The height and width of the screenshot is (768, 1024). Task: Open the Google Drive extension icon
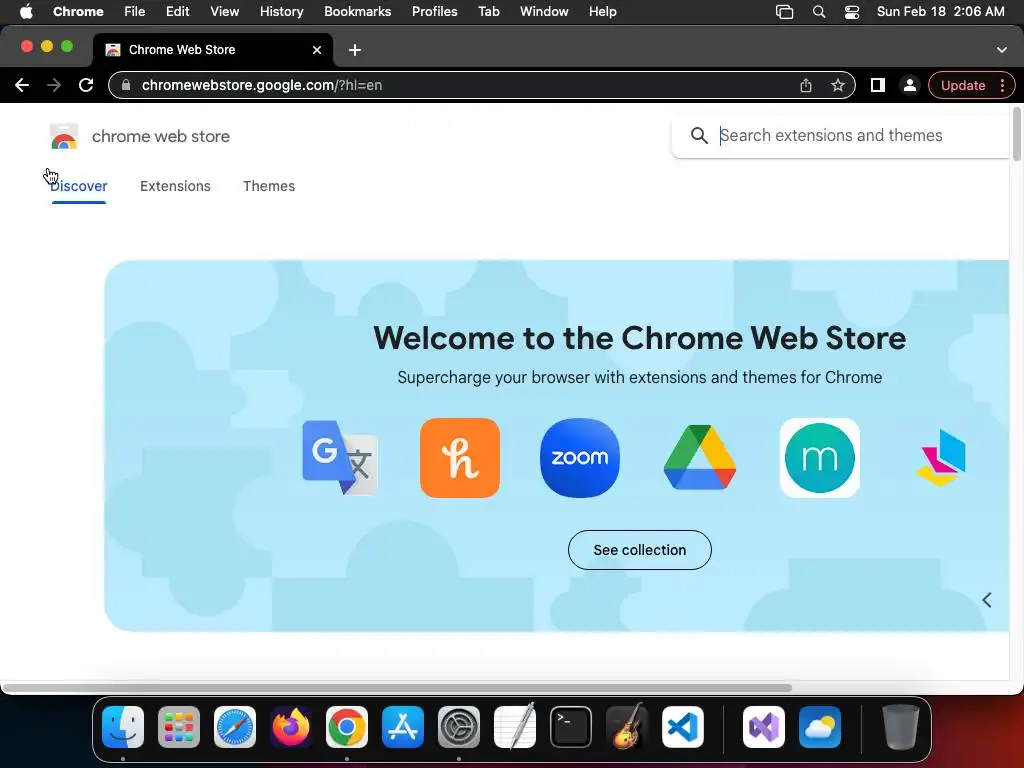(699, 457)
